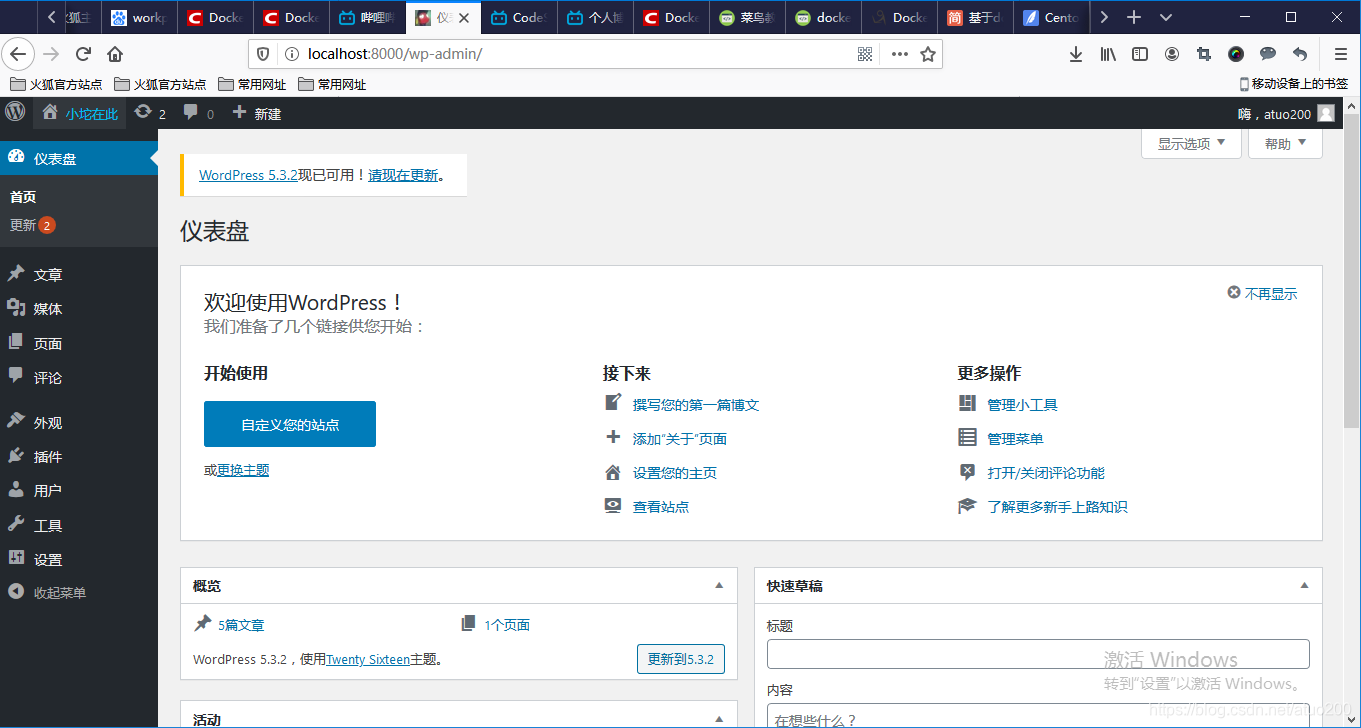Go to browser home page icon

click(115, 54)
